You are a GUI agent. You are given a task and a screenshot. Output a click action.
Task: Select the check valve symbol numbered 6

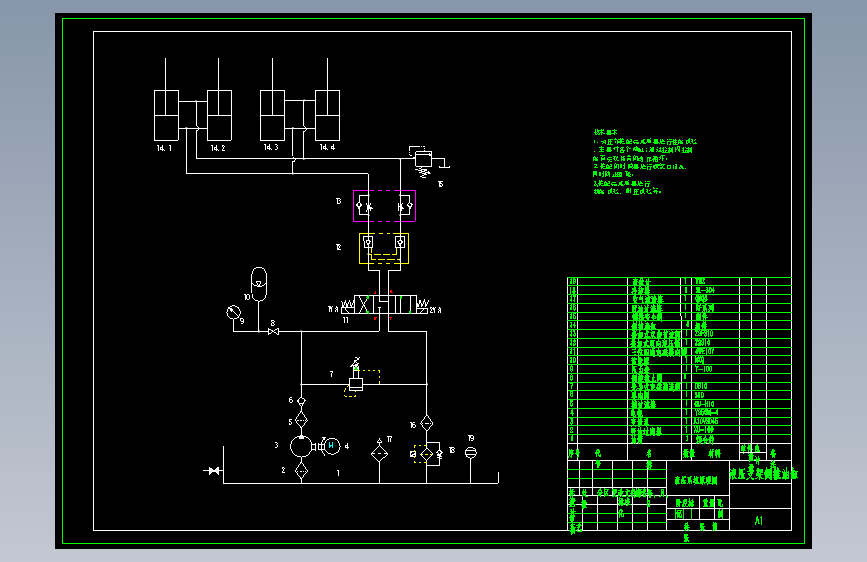coord(301,400)
